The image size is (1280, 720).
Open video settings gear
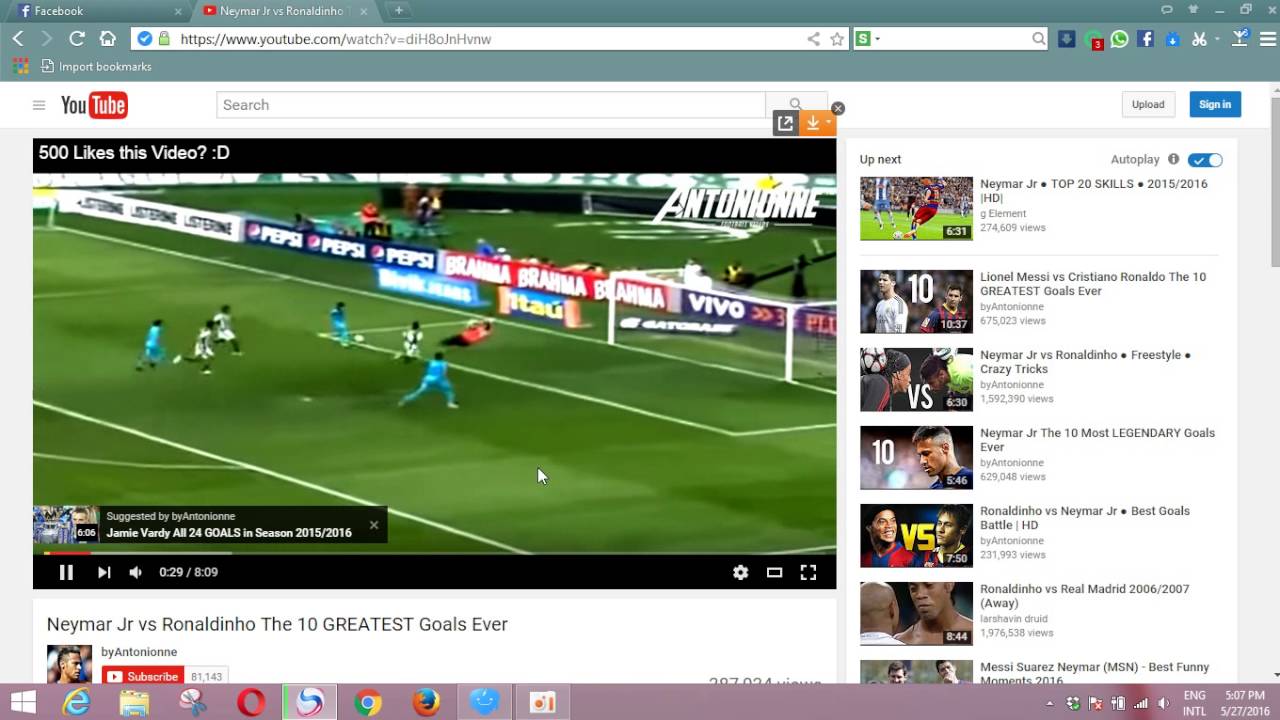tap(740, 572)
